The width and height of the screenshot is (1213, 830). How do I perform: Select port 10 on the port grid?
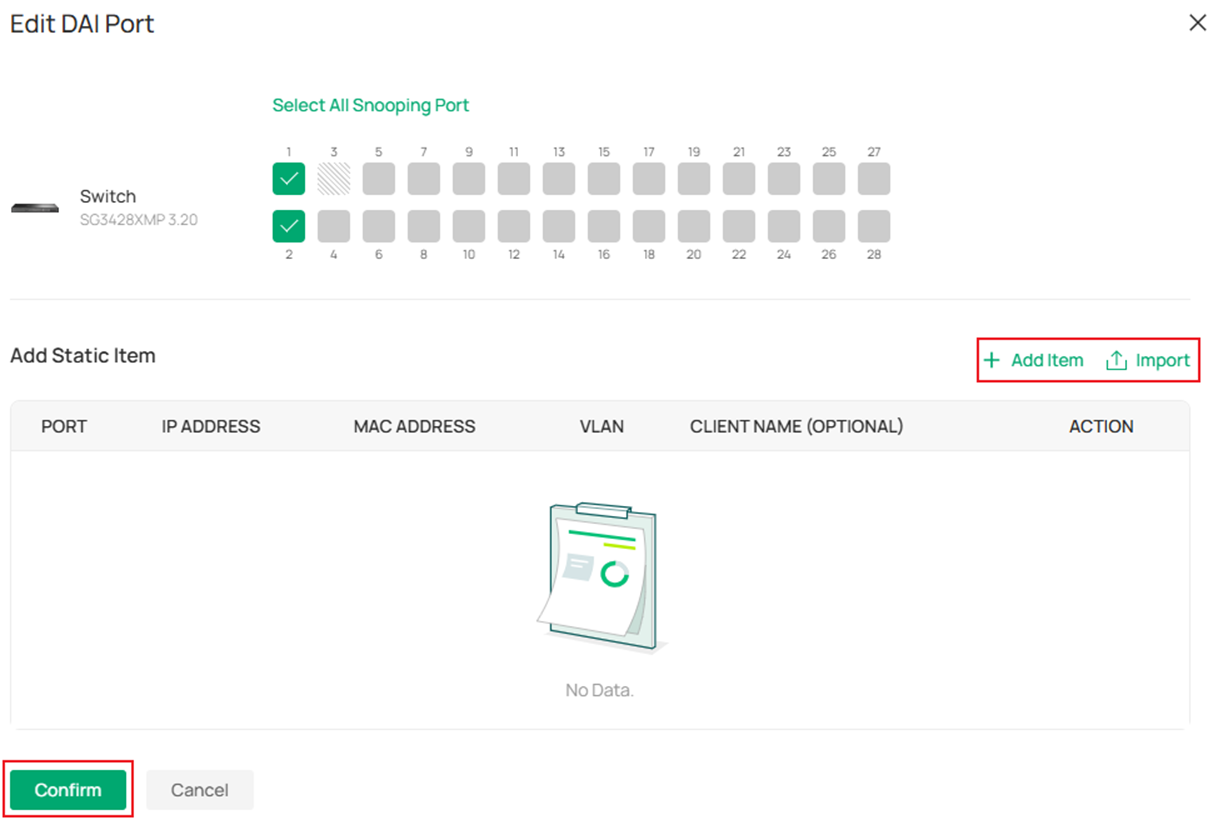(x=468, y=227)
